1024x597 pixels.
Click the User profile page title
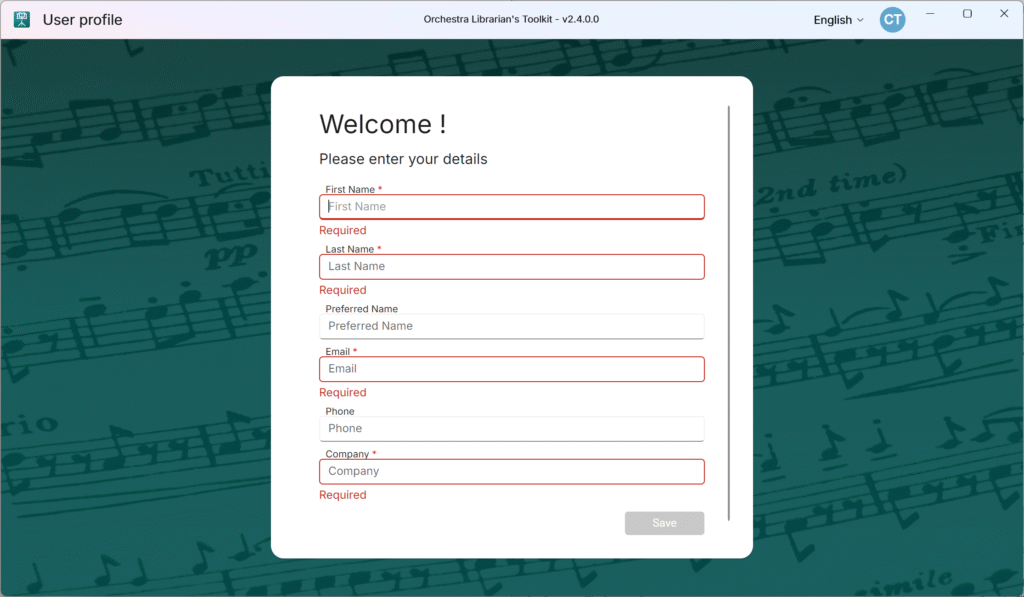[82, 20]
